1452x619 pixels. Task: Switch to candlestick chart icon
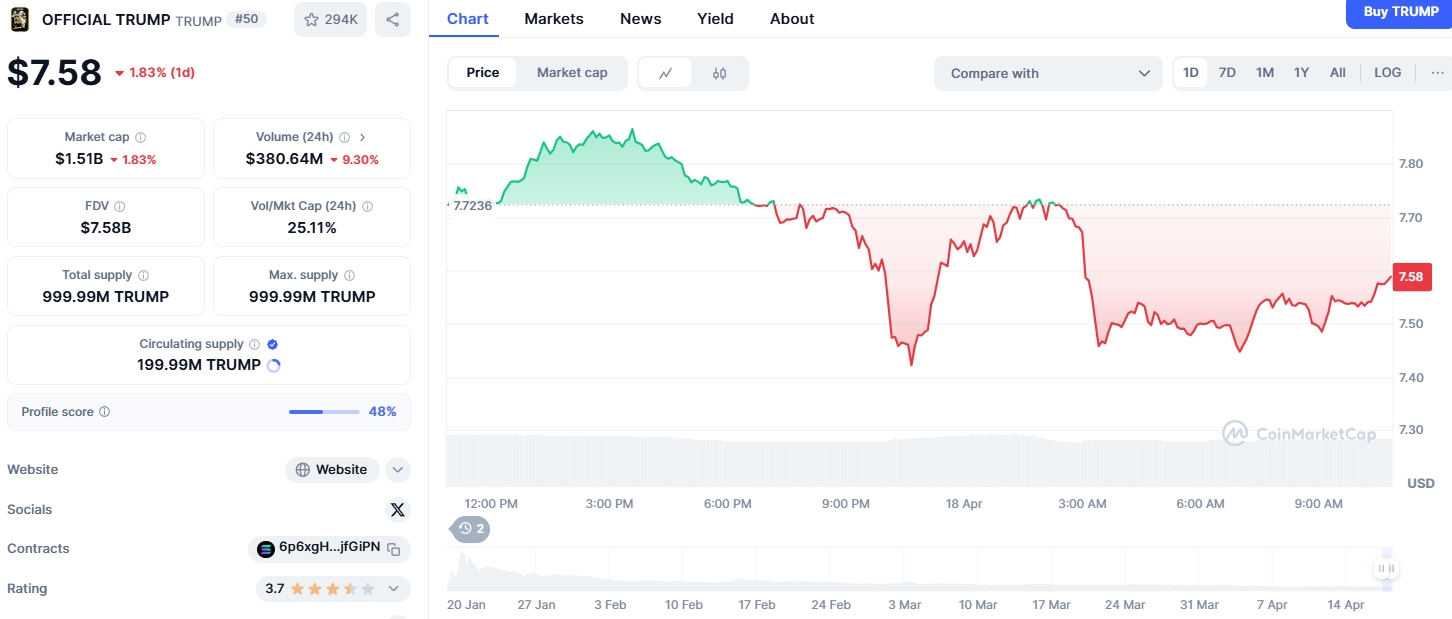pos(719,73)
